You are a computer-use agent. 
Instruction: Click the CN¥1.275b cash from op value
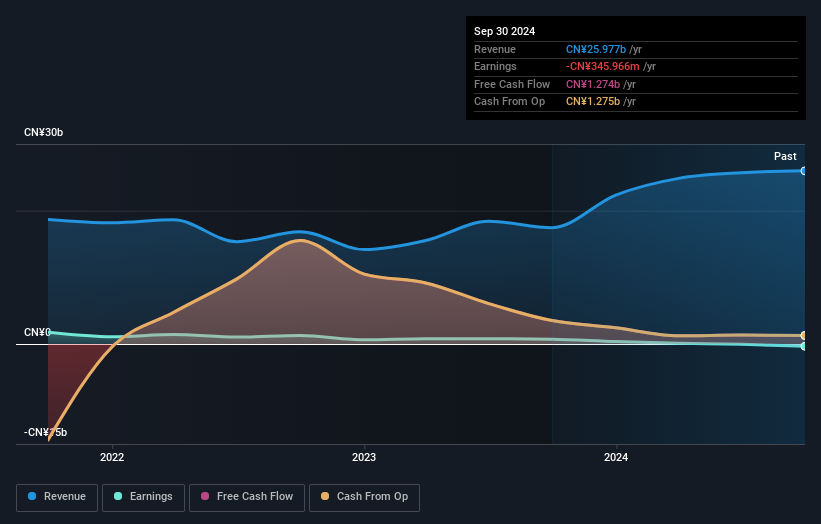593,102
